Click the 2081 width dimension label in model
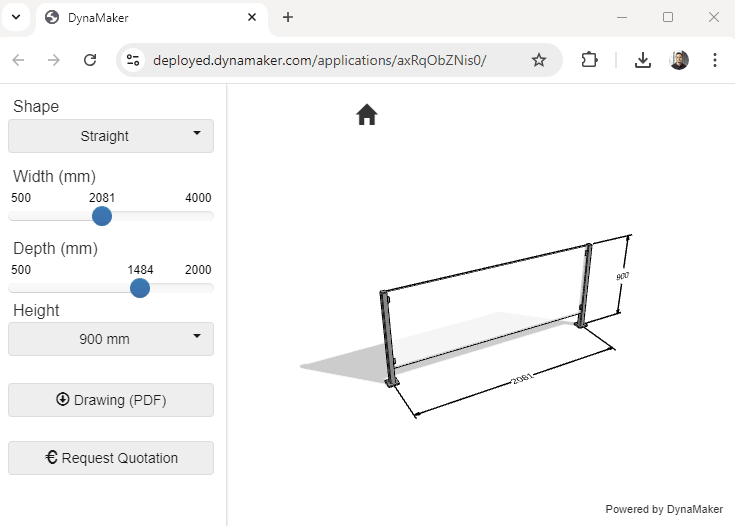The height and width of the screenshot is (526, 735). coord(522,378)
